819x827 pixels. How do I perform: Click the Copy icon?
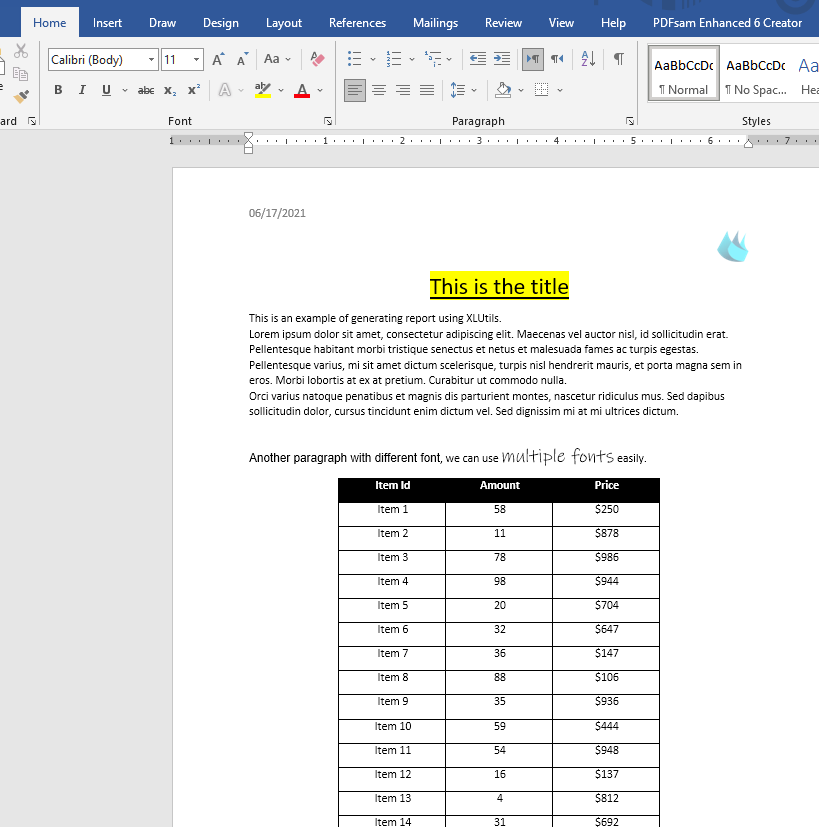[x=21, y=74]
